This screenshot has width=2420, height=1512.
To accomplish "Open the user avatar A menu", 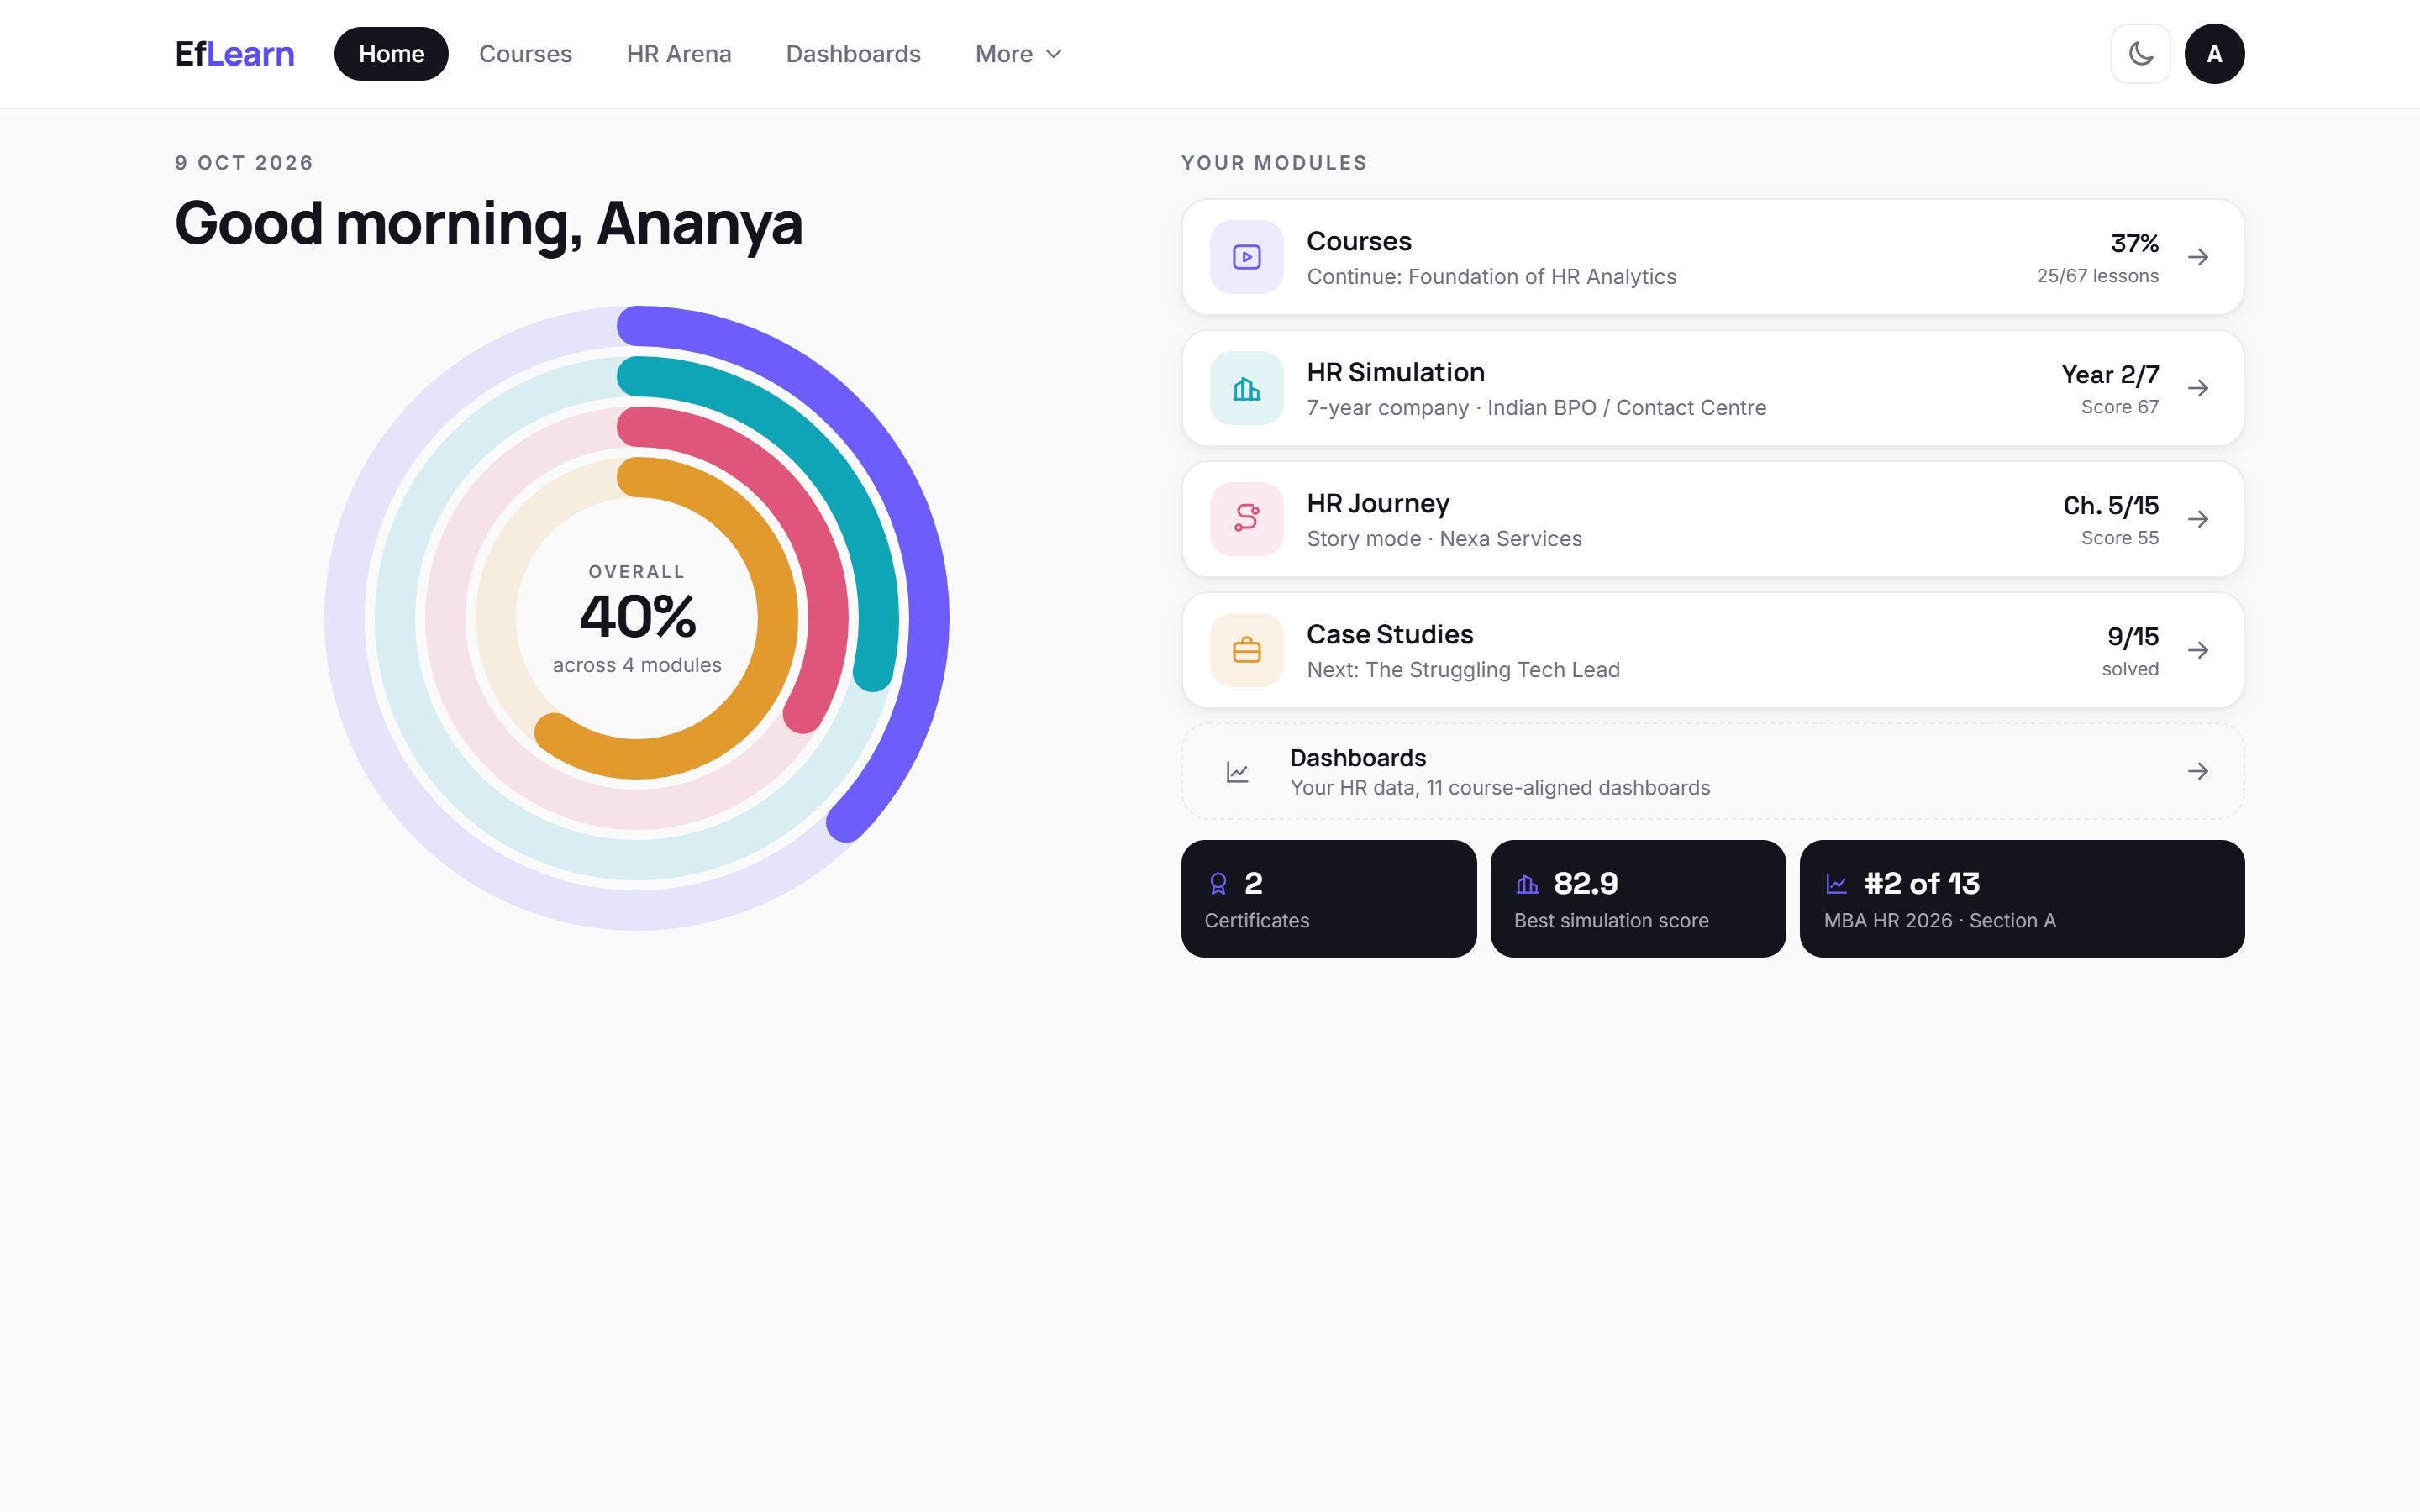I will pos(2214,54).
